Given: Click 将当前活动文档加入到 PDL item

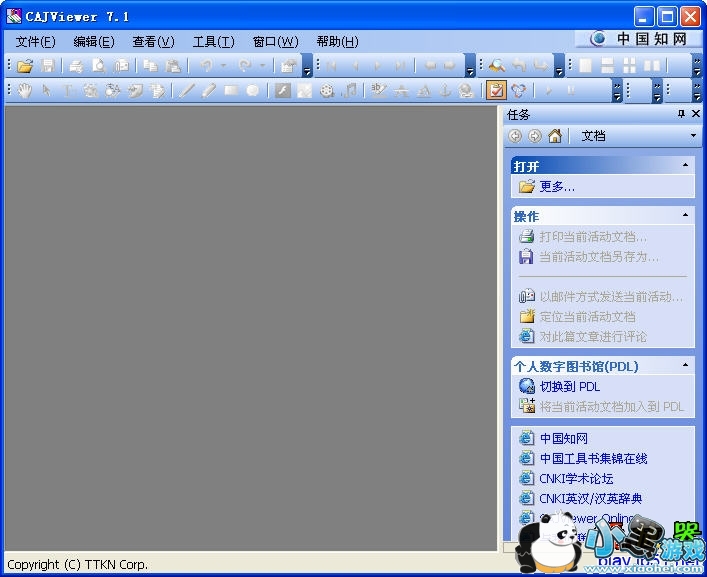Looking at the screenshot, I should tap(612, 407).
